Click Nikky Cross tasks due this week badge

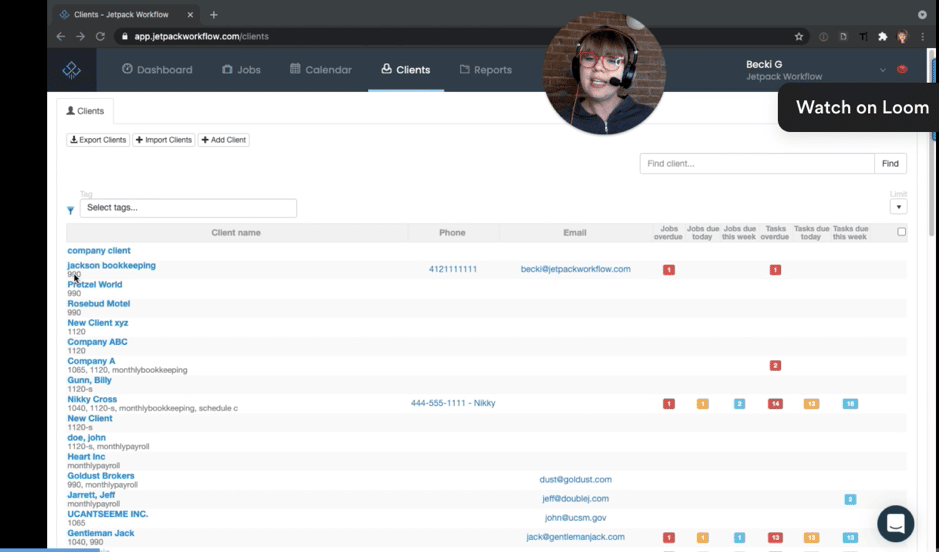(x=850, y=404)
